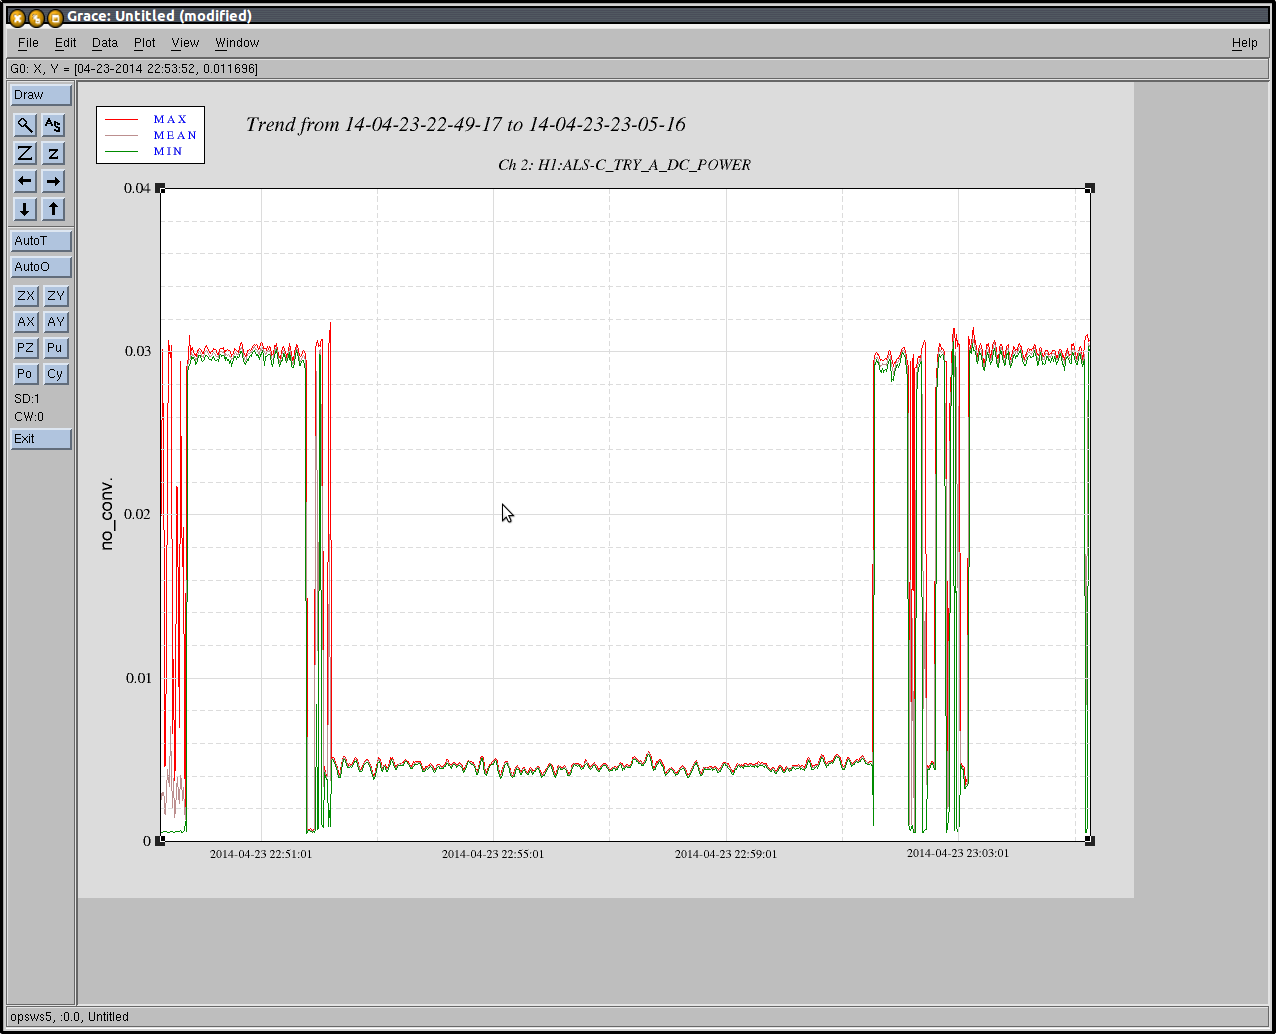Viewport: 1276px width, 1034px height.
Task: Click the autoscale 'AS' tool icon
Action: pyautogui.click(x=53, y=125)
